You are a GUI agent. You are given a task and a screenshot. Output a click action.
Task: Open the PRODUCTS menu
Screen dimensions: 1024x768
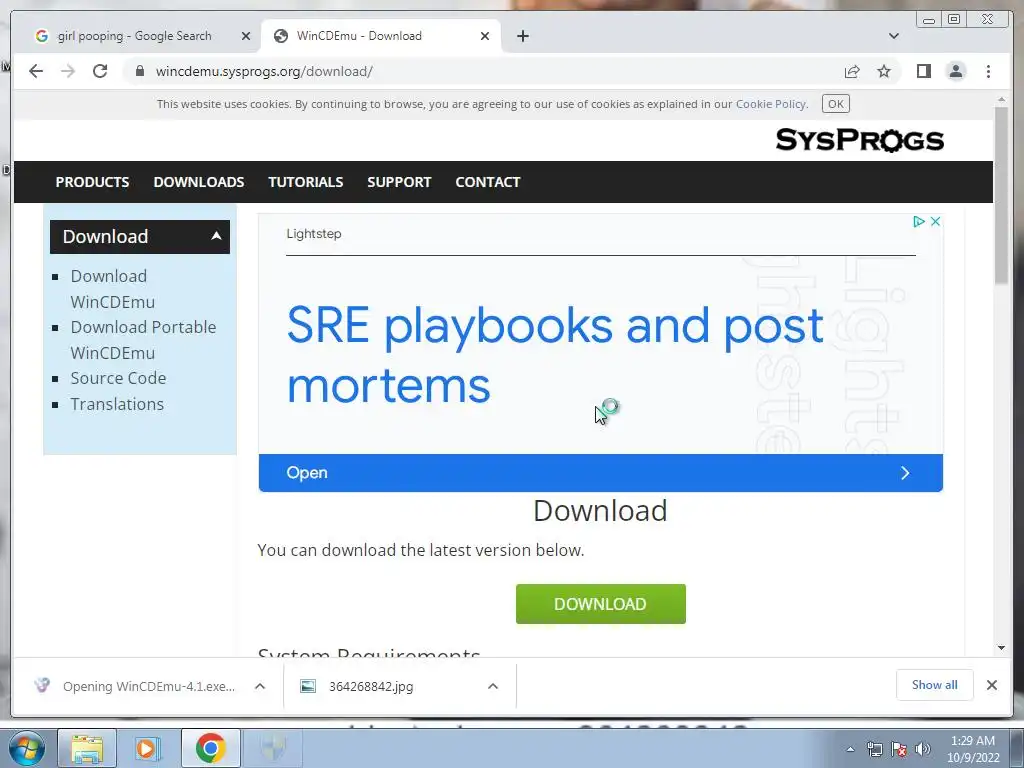[92, 182]
